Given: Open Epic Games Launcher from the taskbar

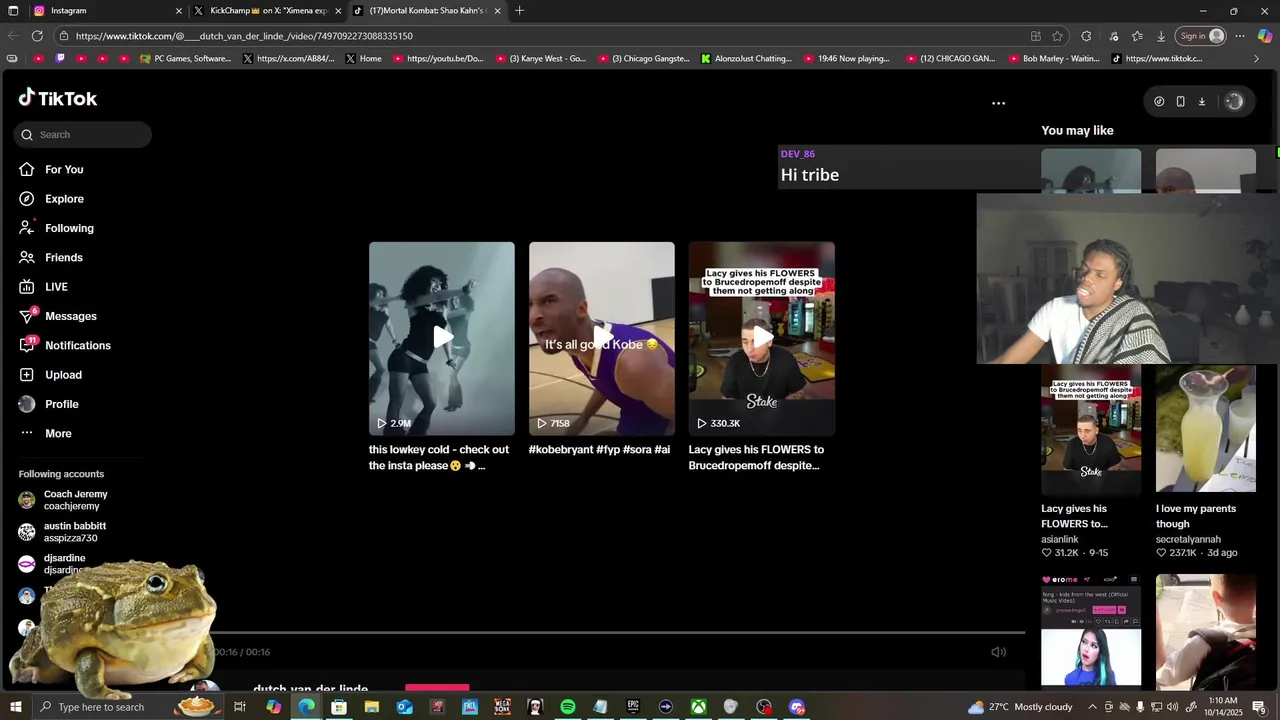Looking at the screenshot, I should (633, 707).
